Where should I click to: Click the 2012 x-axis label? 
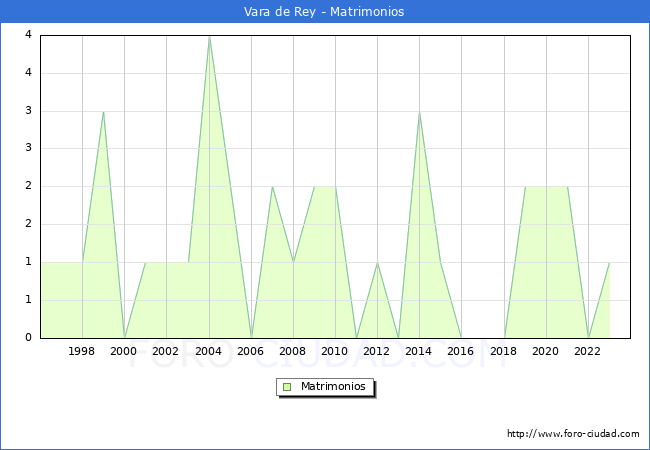click(x=376, y=351)
